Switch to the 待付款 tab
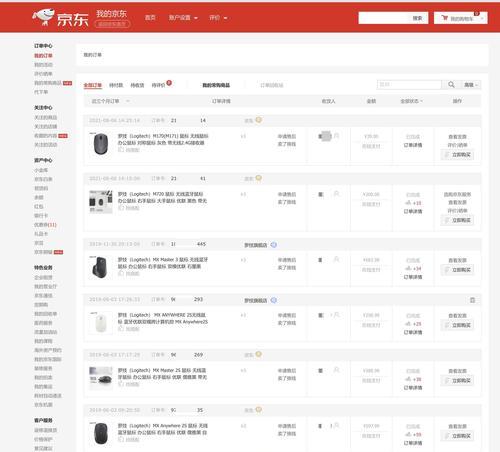 point(116,85)
